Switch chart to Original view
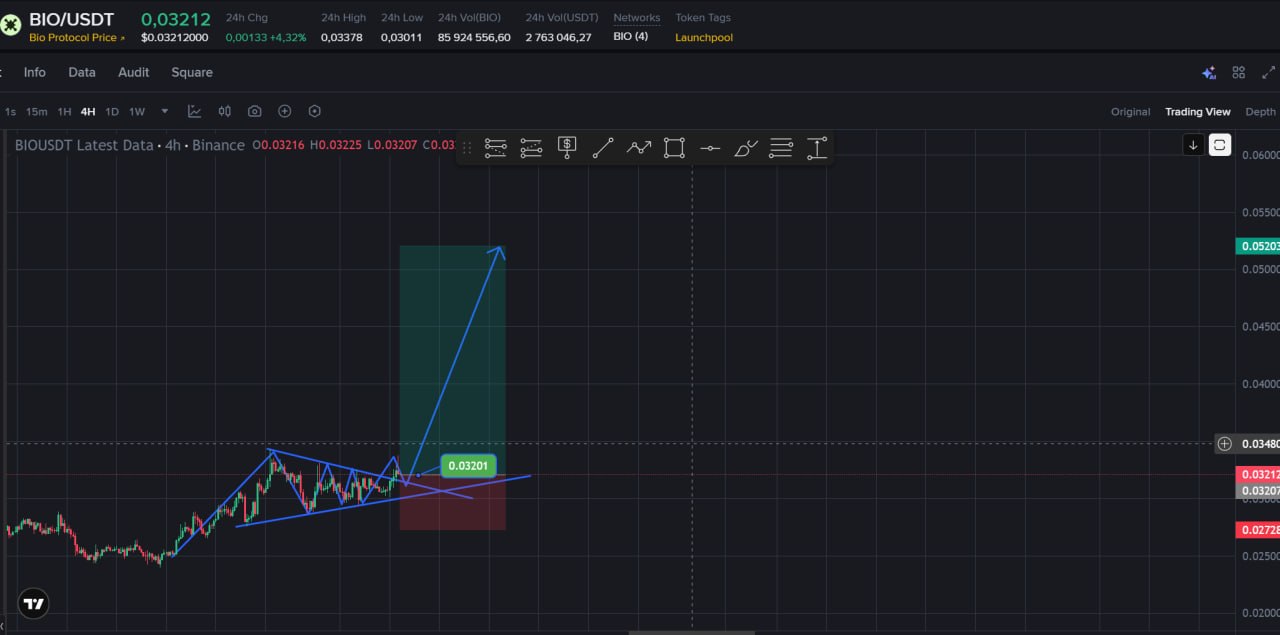Screen dimensions: 1280x635 (1131, 112)
